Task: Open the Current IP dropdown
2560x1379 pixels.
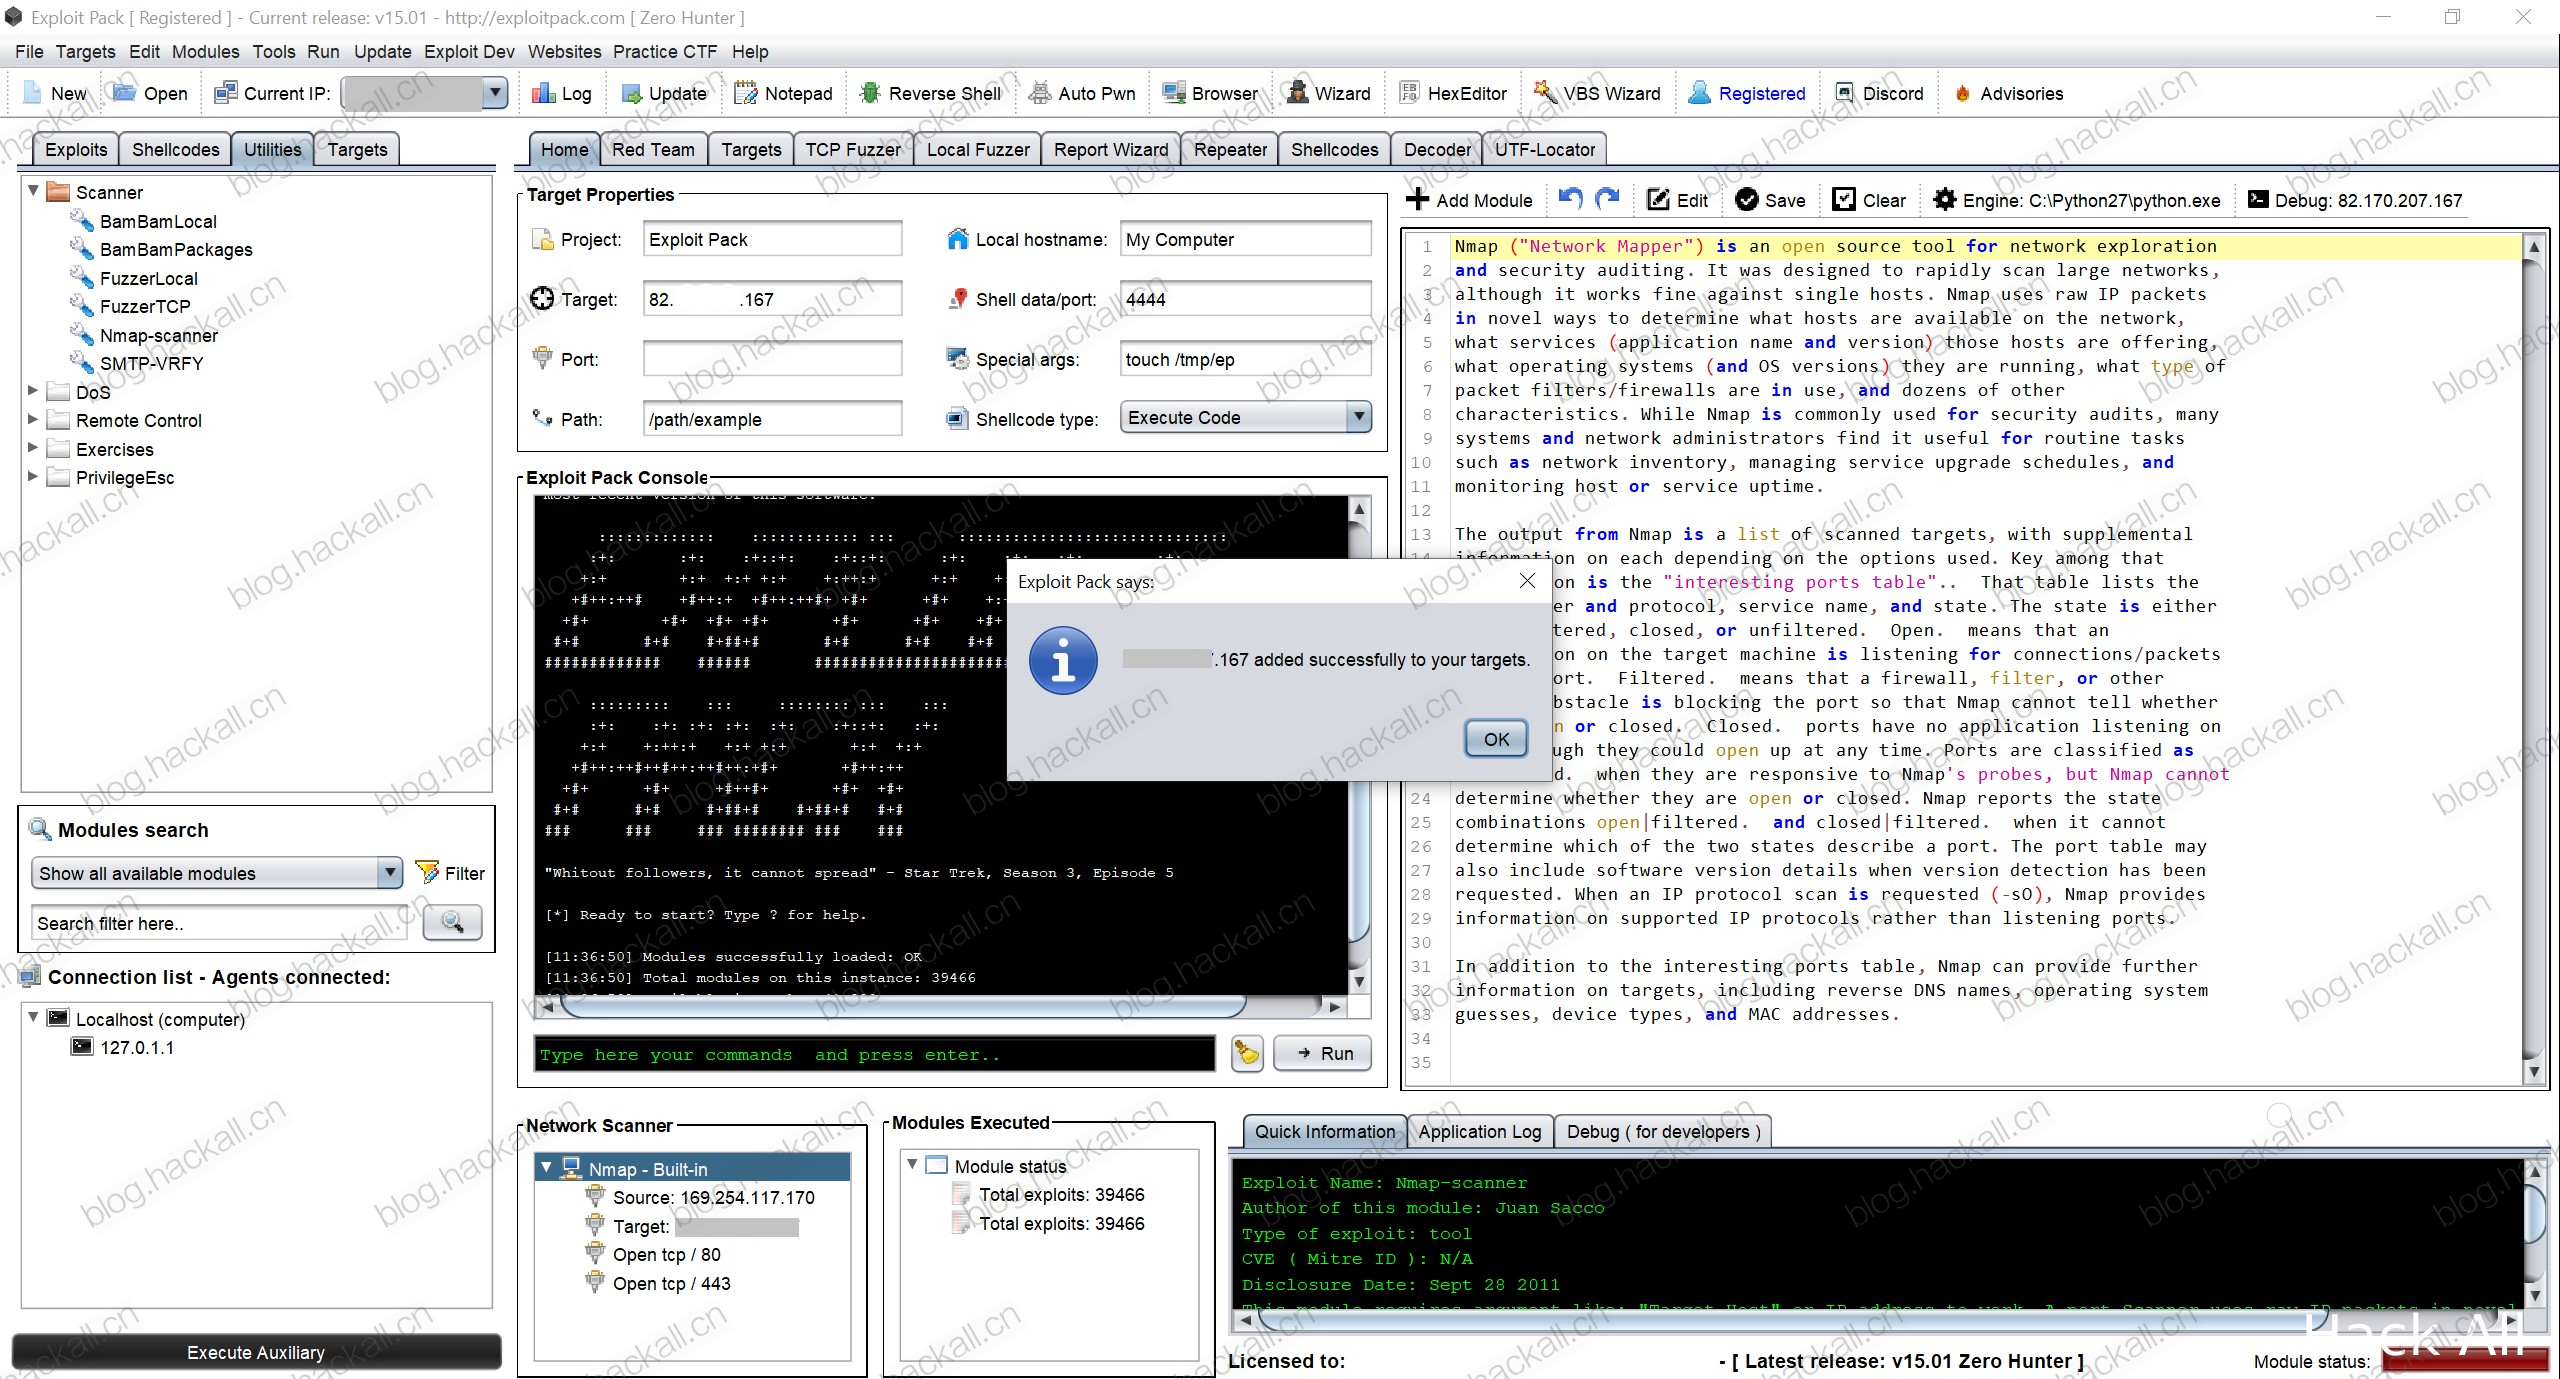Action: [495, 93]
